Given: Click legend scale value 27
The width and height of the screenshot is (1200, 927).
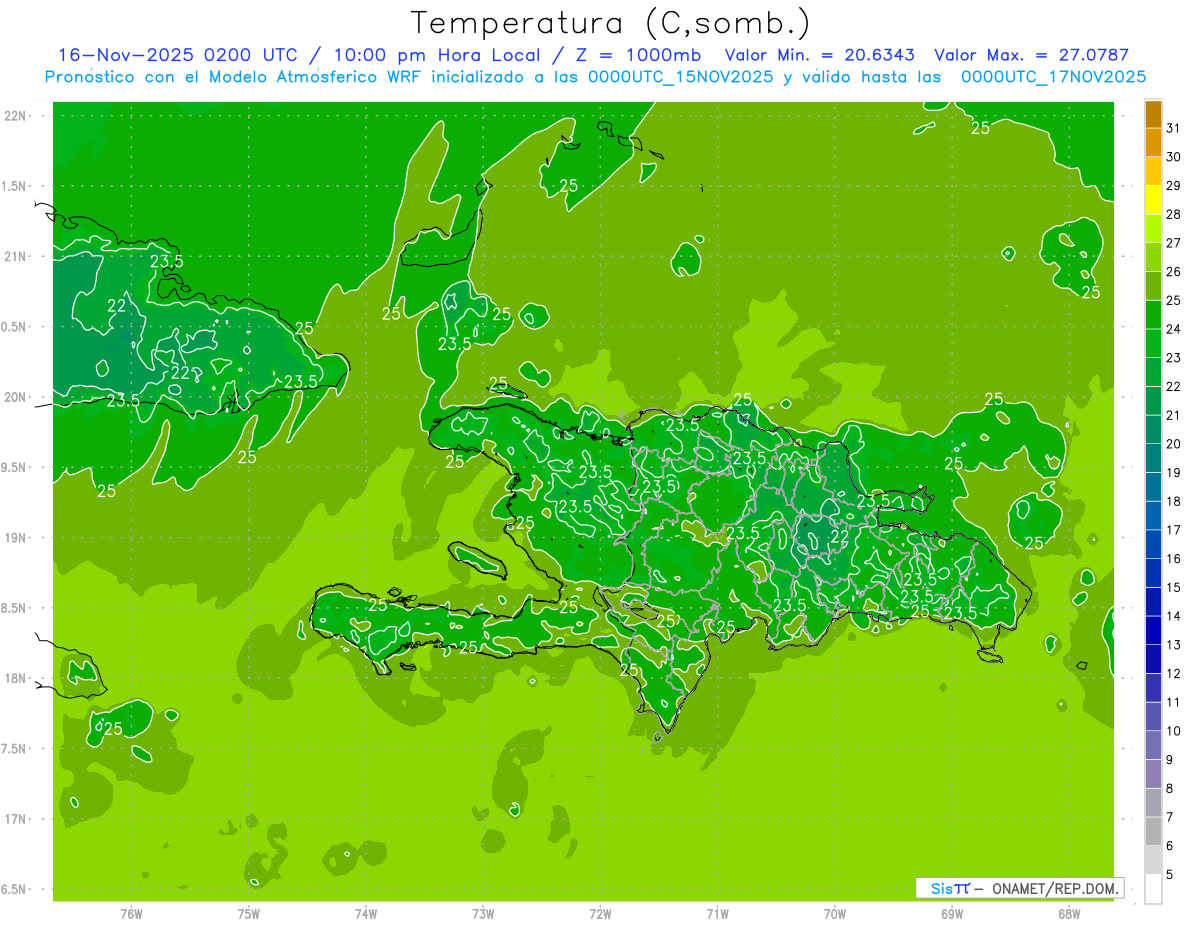Looking at the screenshot, I should (1173, 243).
